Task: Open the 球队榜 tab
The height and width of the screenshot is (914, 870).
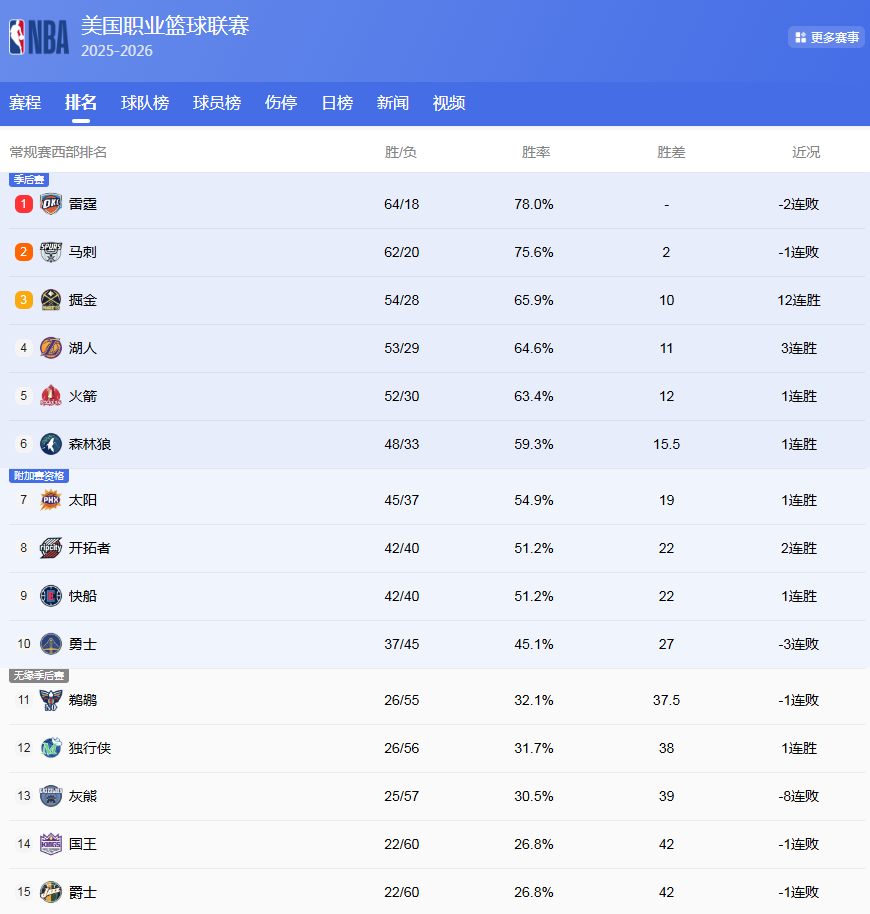Action: tap(145, 103)
